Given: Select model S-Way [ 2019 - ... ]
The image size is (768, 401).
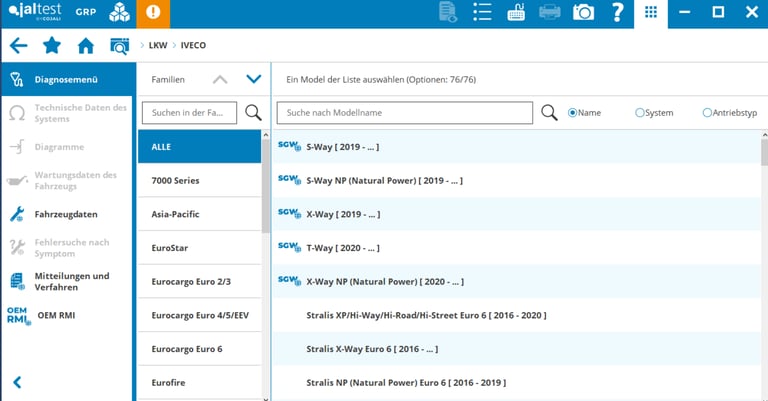Looking at the screenshot, I should click(517, 146).
